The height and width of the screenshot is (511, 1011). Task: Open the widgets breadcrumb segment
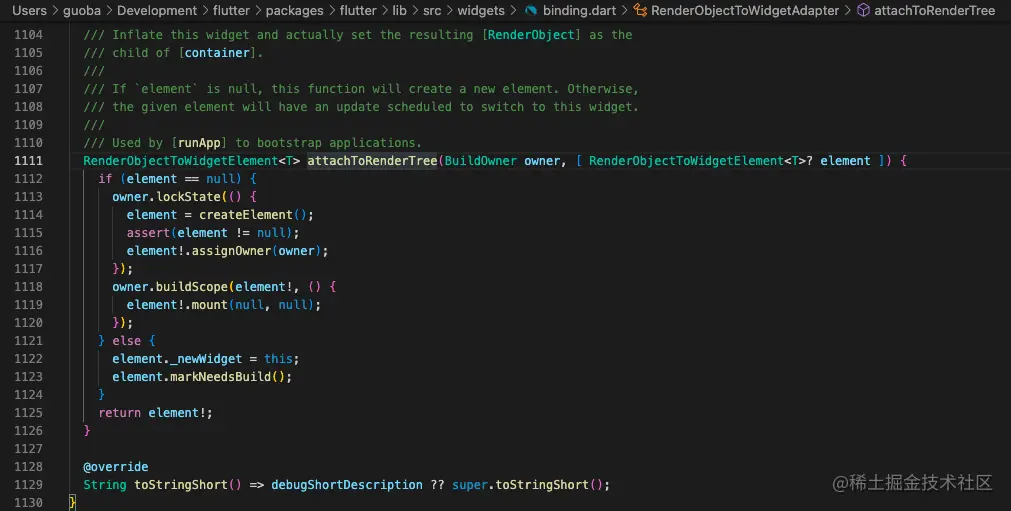(481, 10)
